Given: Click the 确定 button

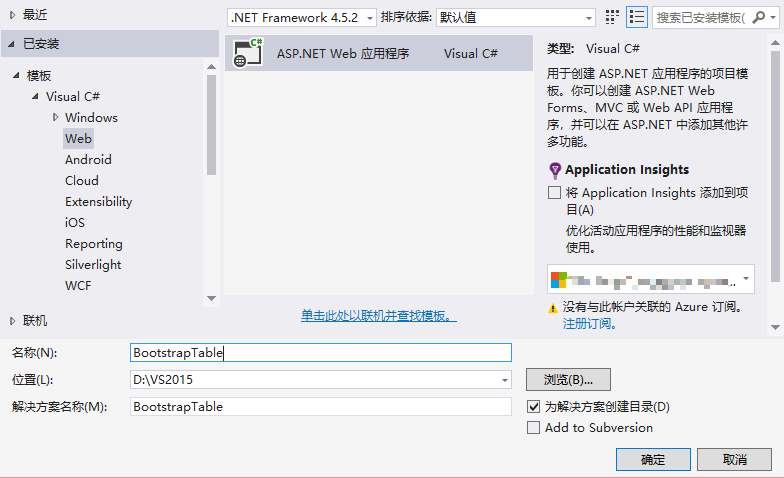Looking at the screenshot, I should coord(653,460).
